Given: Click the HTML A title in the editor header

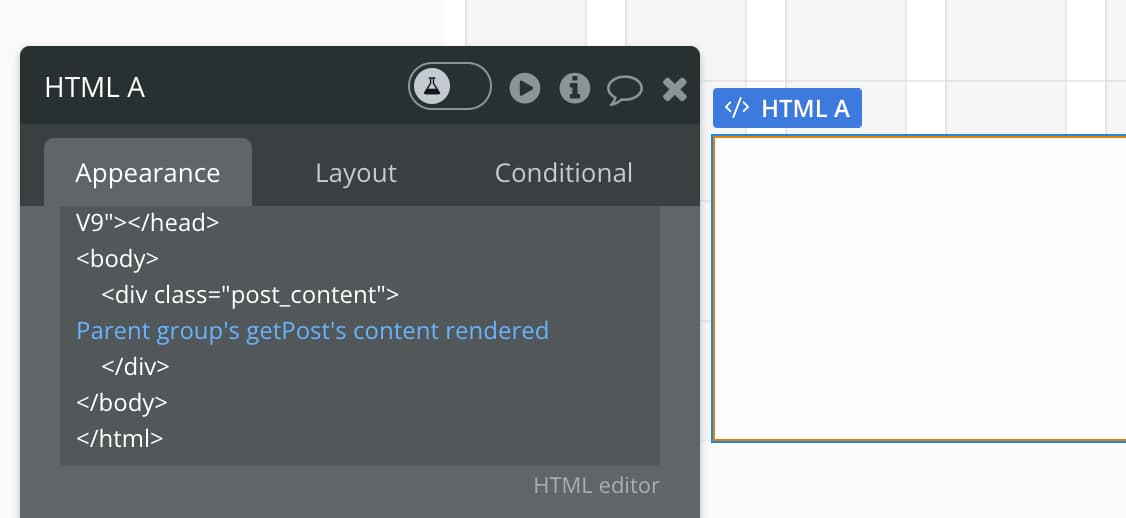Looking at the screenshot, I should 95,88.
